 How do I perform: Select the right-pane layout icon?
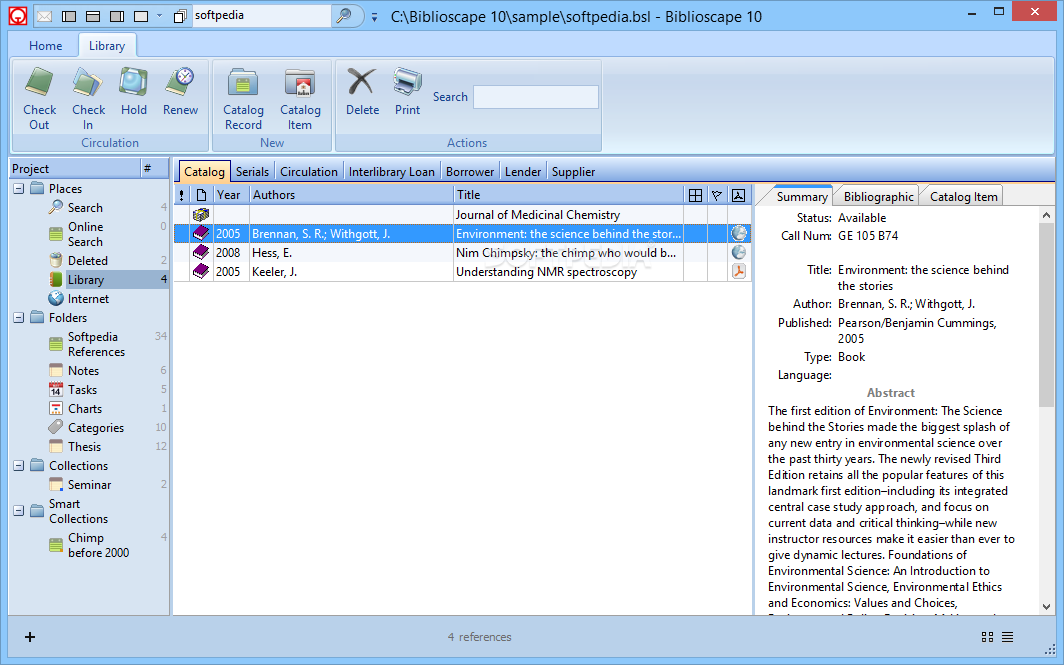pos(117,16)
